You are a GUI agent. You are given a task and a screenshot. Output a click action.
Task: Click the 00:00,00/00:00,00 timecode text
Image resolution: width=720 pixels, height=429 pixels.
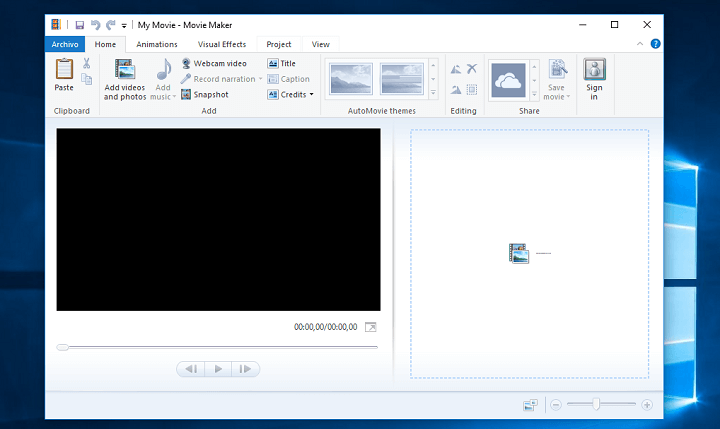(326, 327)
